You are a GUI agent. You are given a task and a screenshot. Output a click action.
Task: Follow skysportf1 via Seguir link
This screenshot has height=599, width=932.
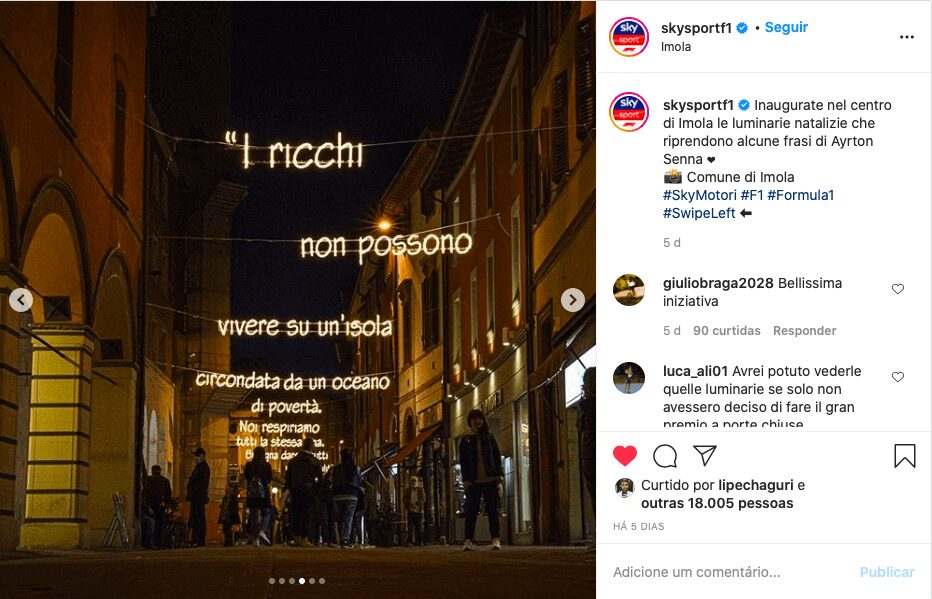[x=786, y=27]
